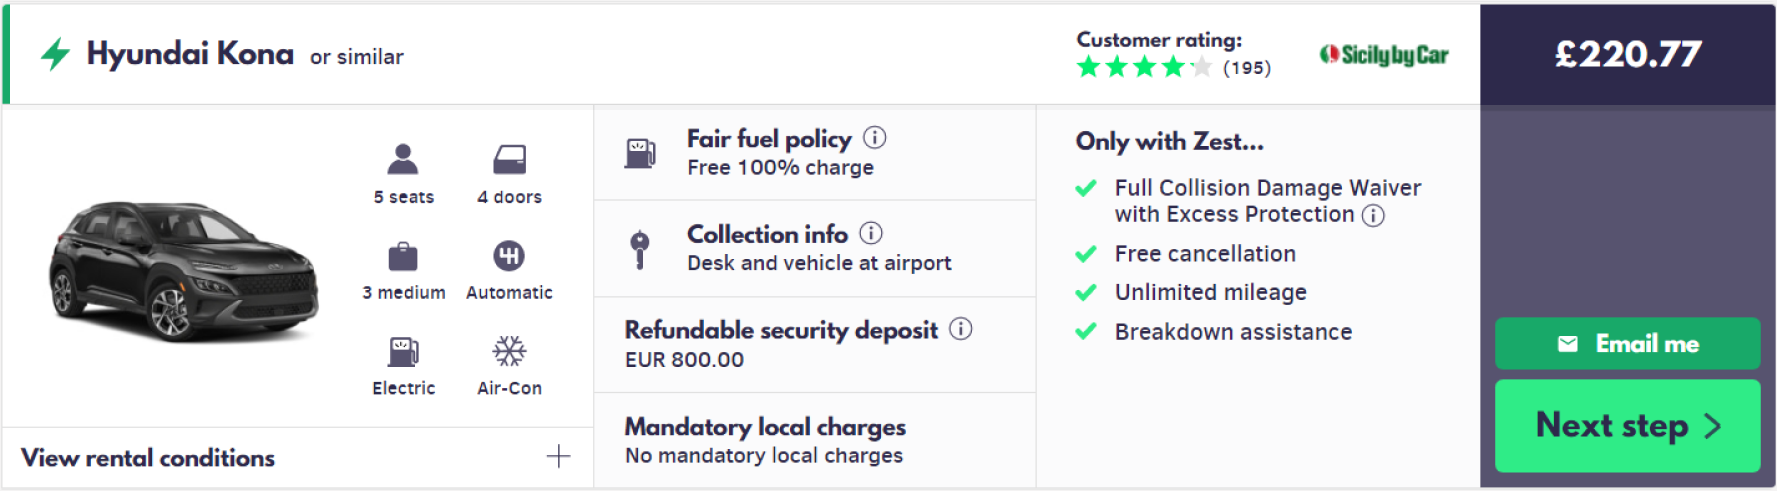
Task: Click the plus icon beside rental conditions
Action: coord(558,457)
